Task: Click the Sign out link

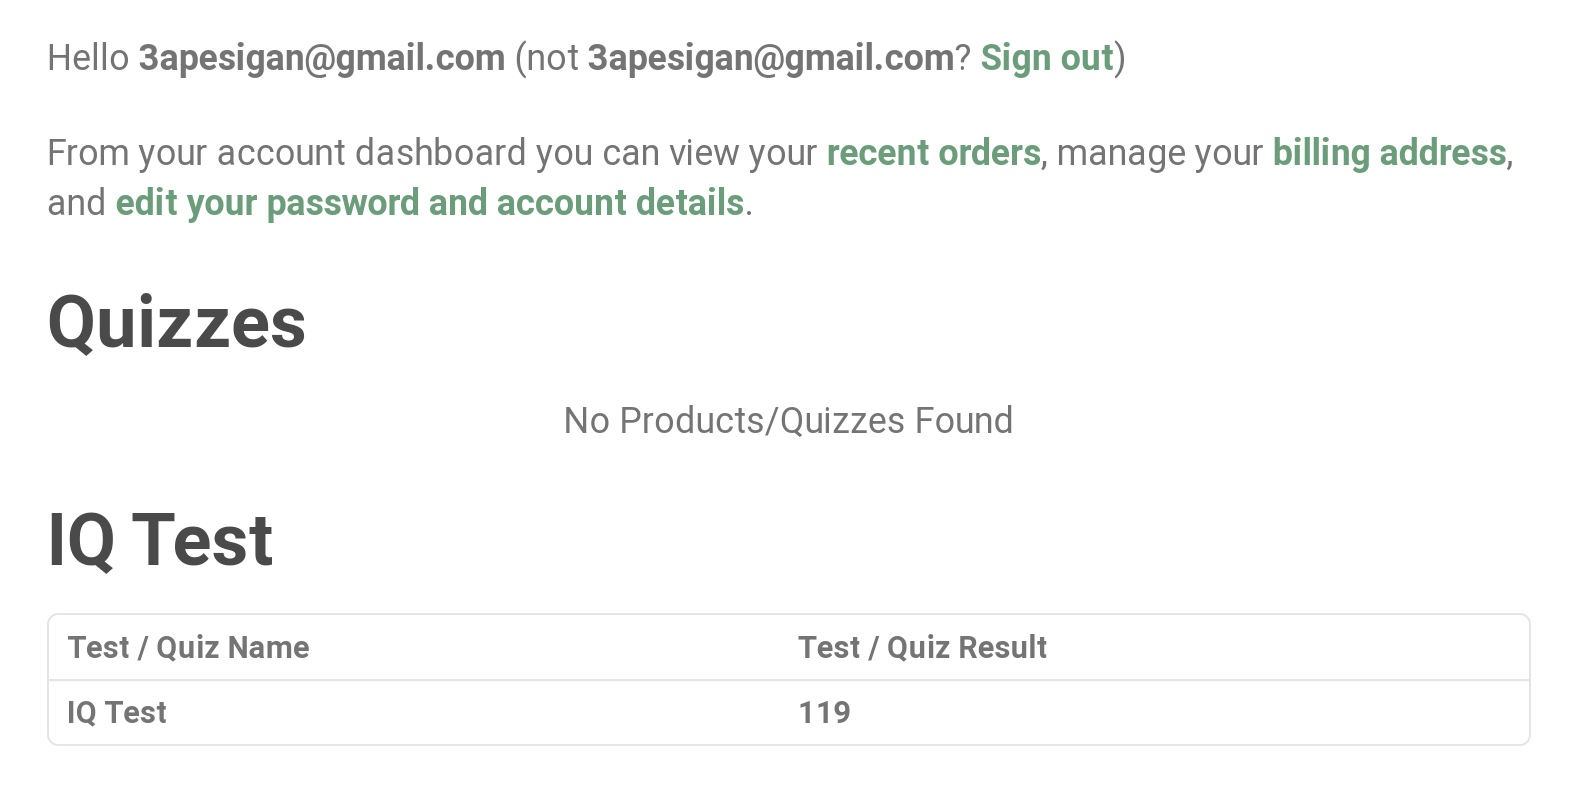Action: [1046, 58]
